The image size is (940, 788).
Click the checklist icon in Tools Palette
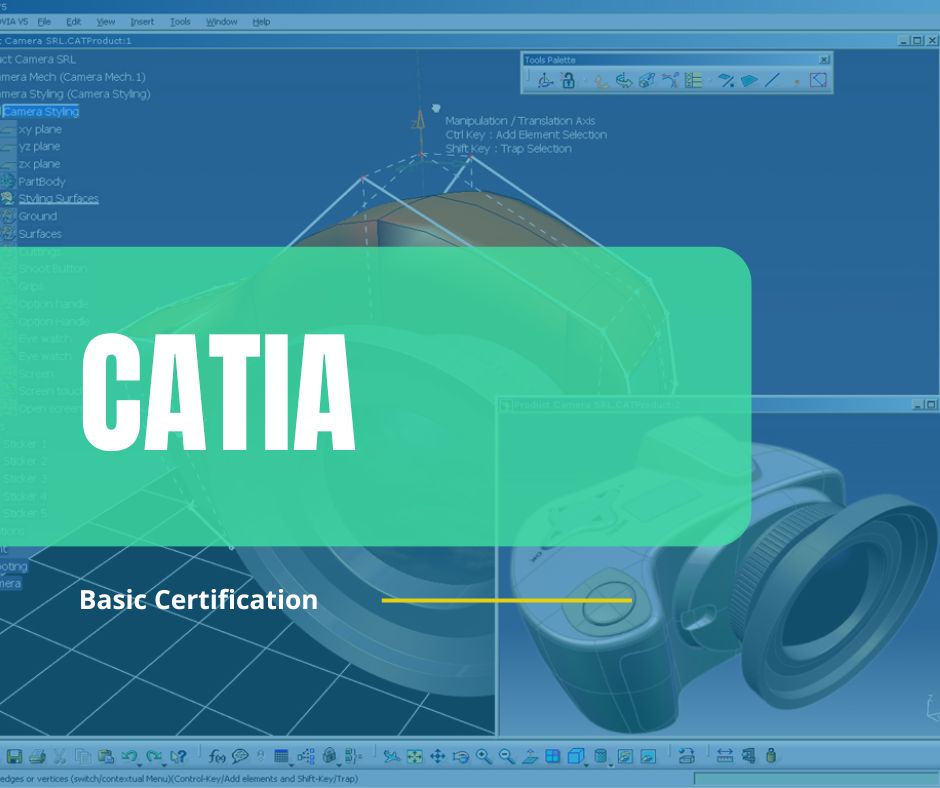694,80
